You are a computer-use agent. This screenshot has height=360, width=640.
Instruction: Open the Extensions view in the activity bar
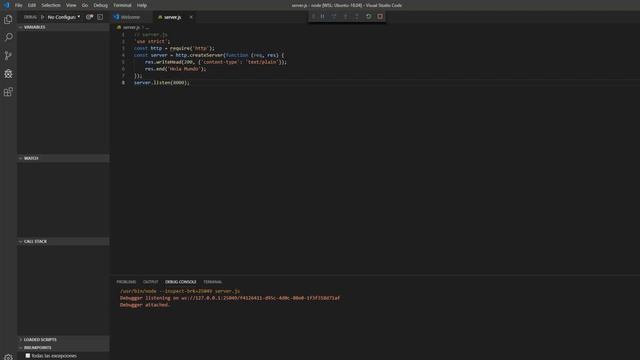coord(8,91)
